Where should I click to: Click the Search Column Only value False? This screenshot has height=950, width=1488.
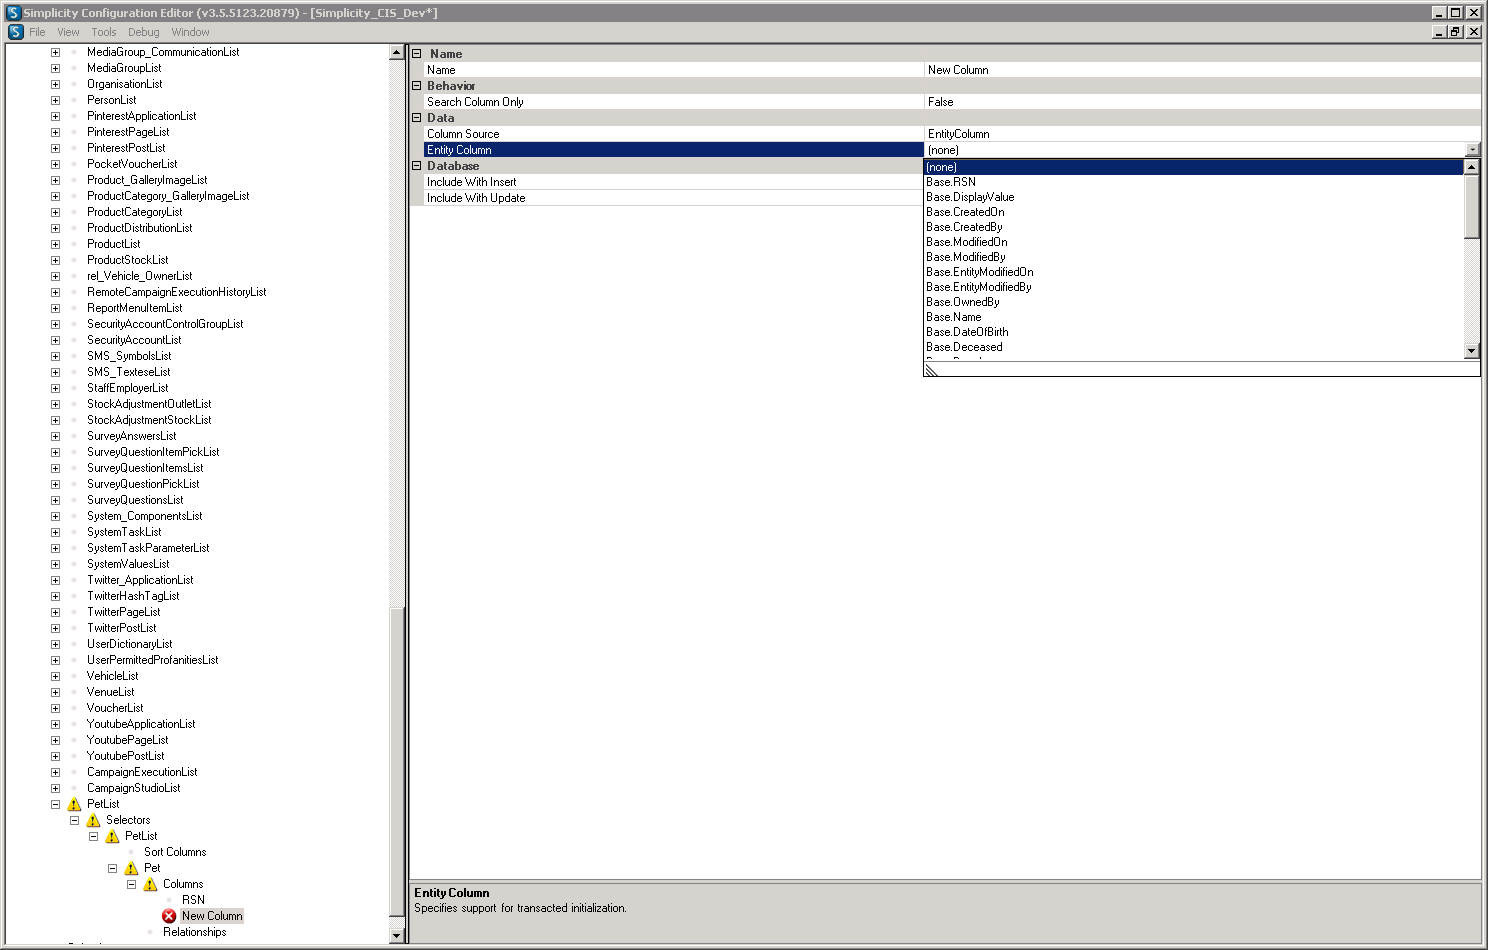(x=1202, y=102)
